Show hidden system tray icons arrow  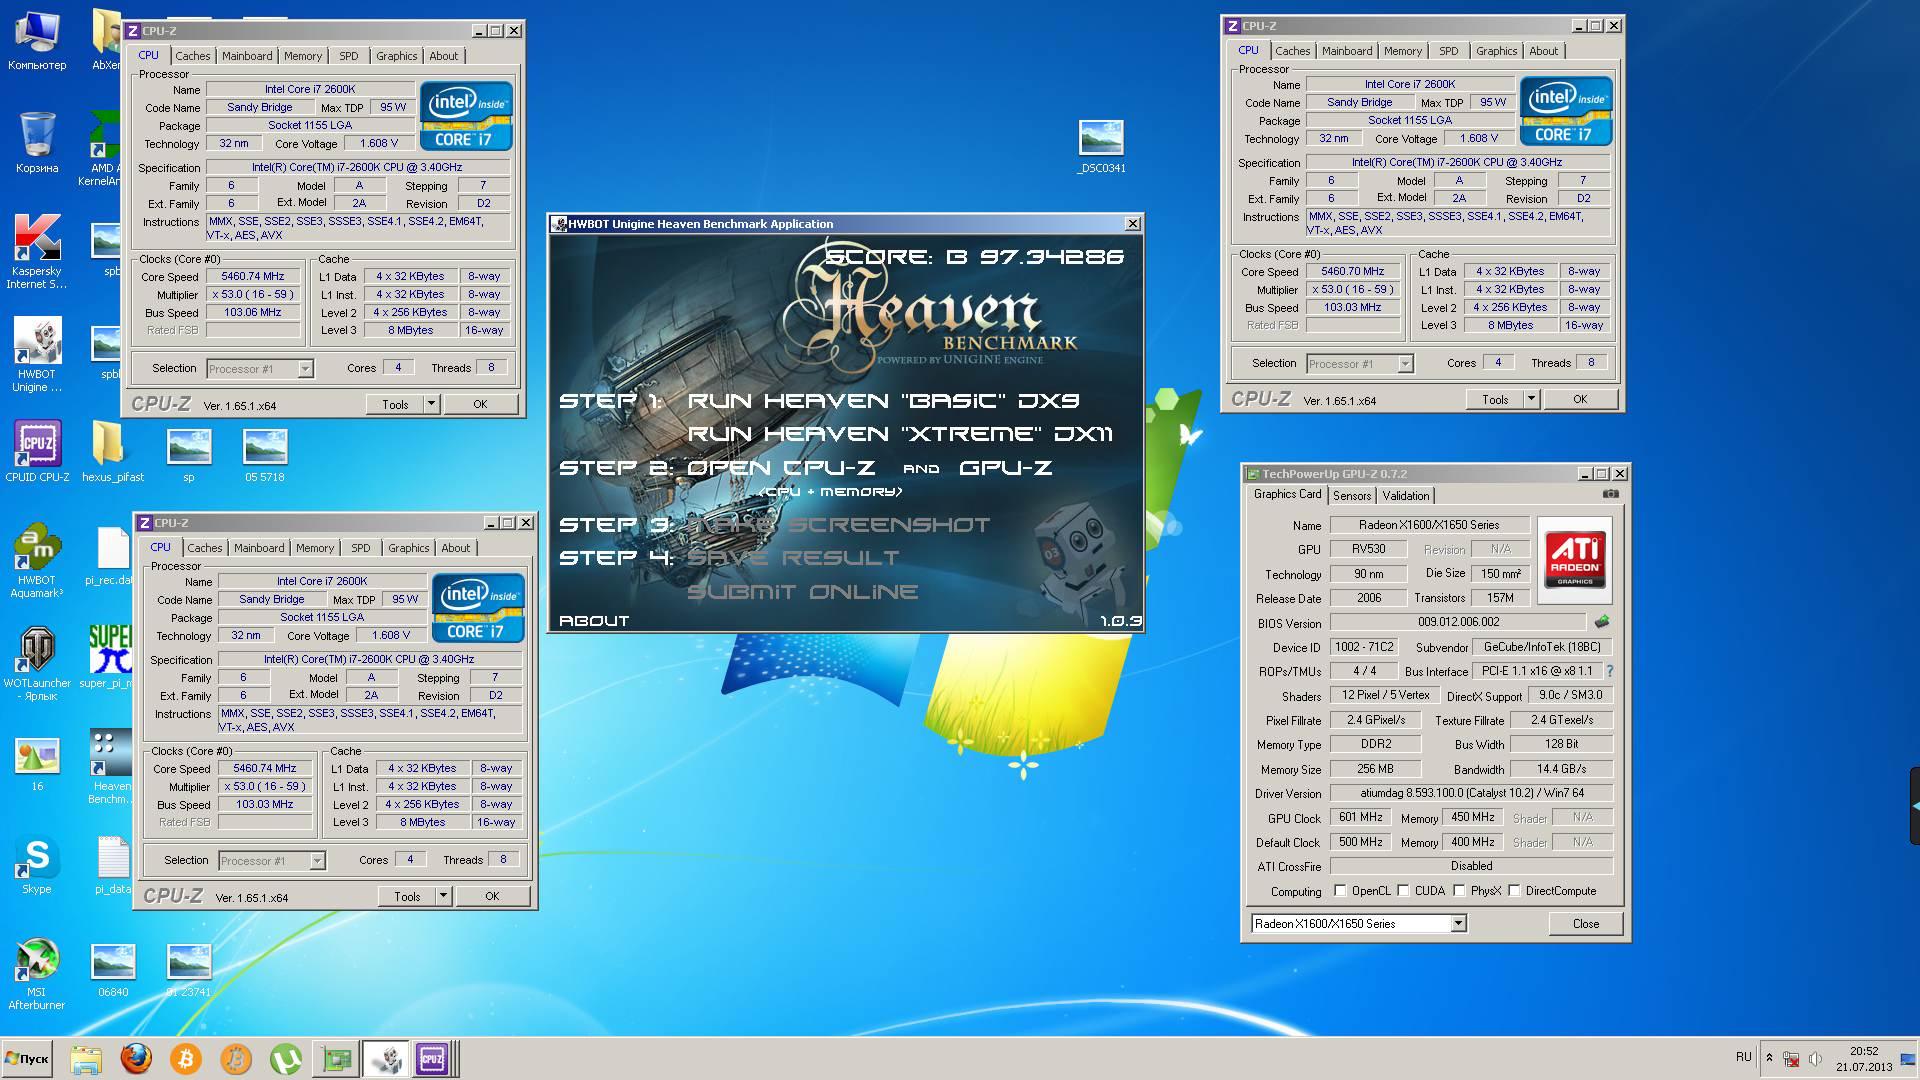pyautogui.click(x=1769, y=1058)
